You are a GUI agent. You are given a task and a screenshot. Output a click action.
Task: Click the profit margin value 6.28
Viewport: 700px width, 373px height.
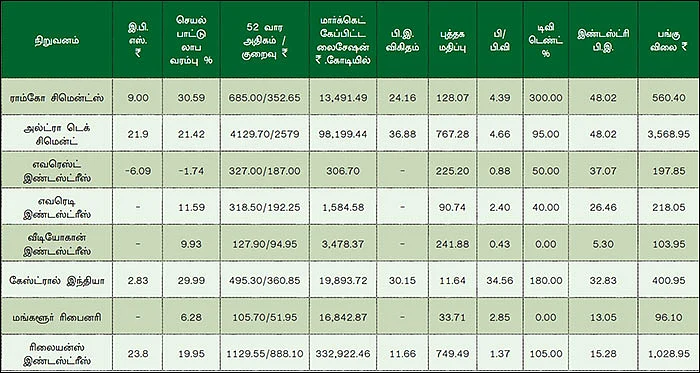(x=191, y=317)
